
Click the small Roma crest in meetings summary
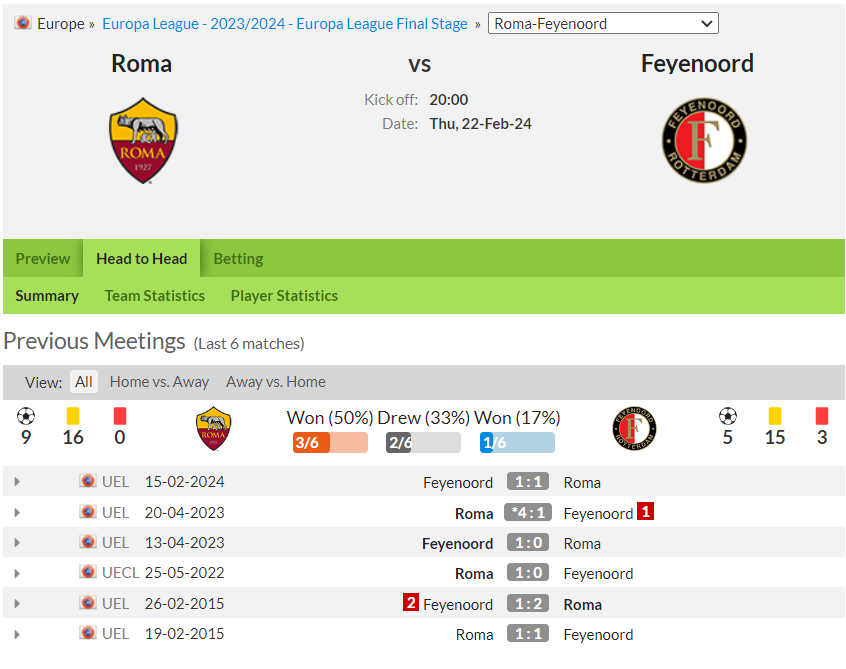pyautogui.click(x=214, y=428)
